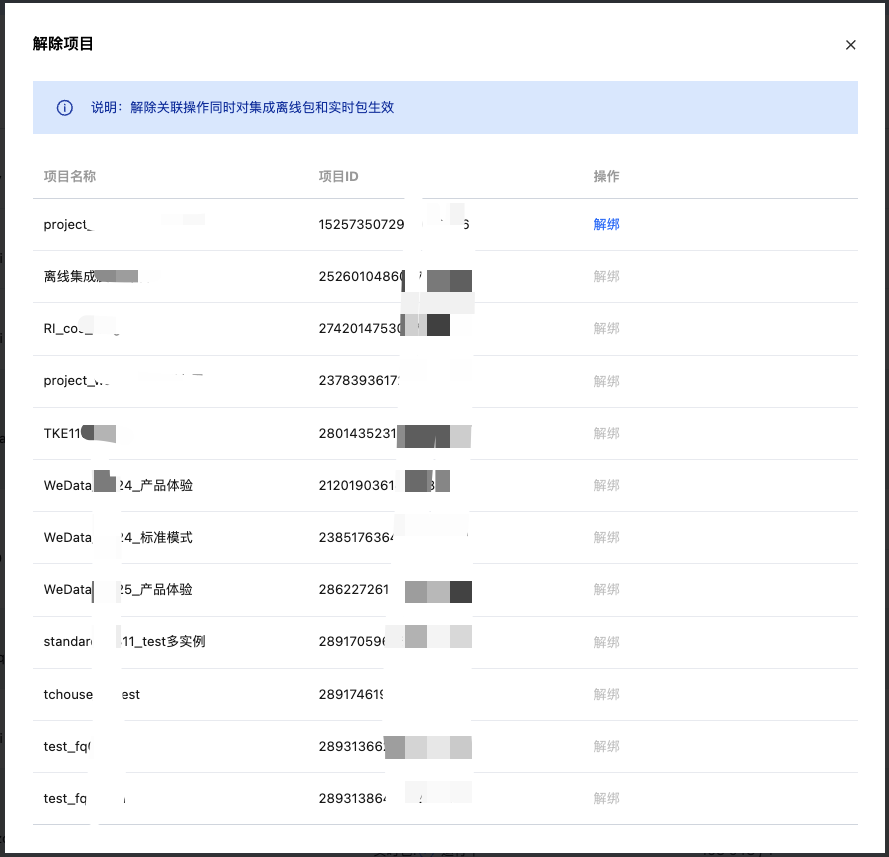
Task: Click the info icon in the notice banner
Action: [65, 108]
